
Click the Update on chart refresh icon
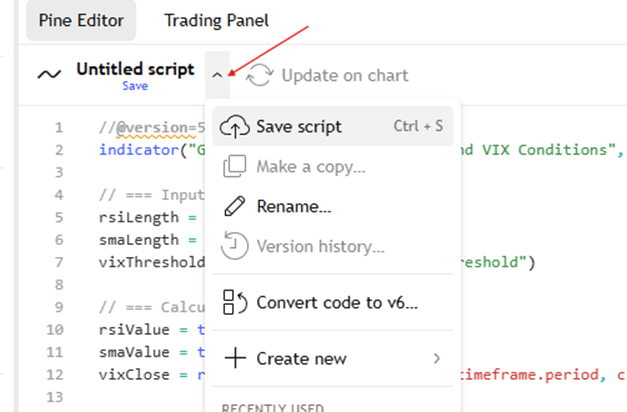260,75
